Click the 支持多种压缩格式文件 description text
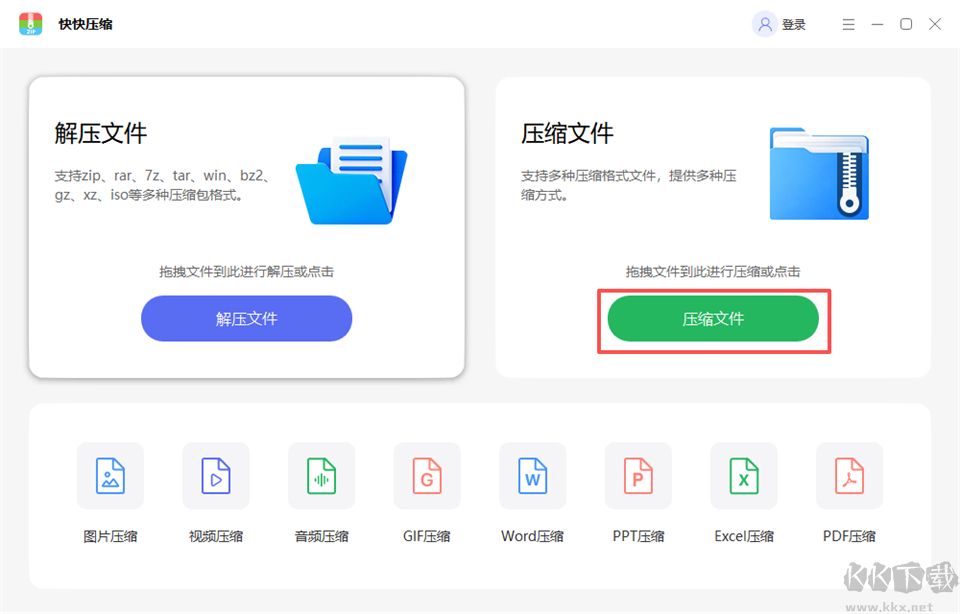 pos(629,185)
